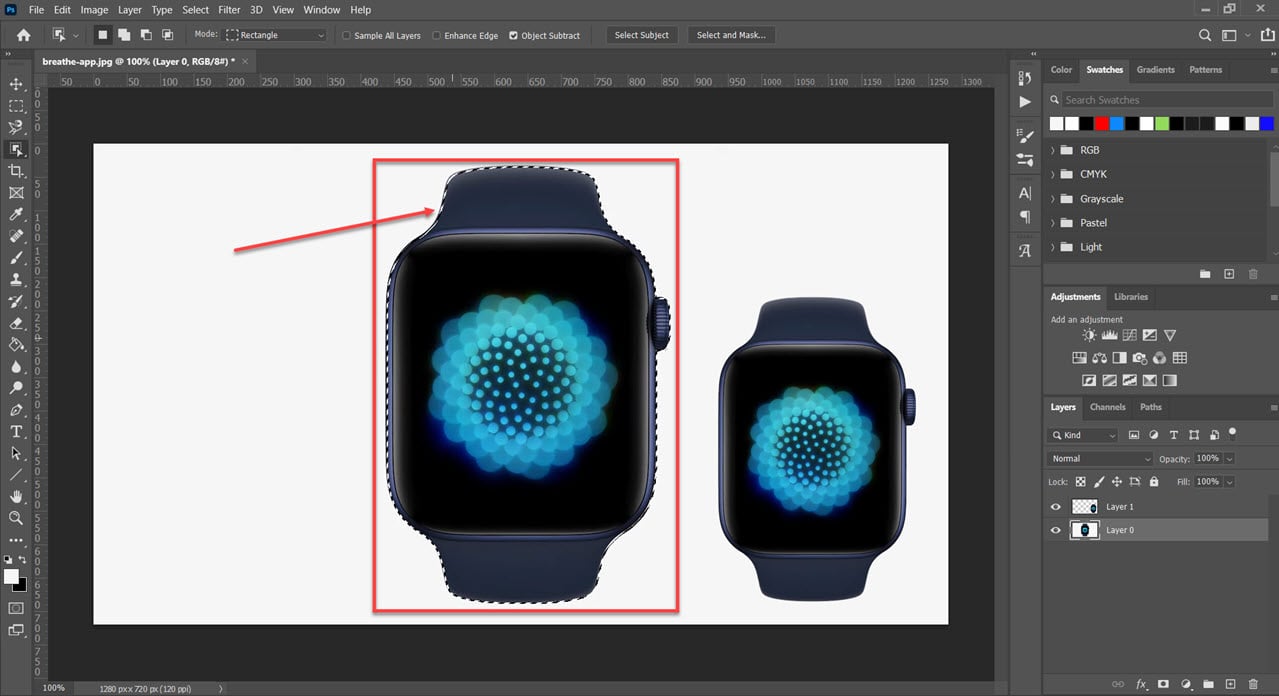The height and width of the screenshot is (696, 1279).
Task: Create a new swatch group folder
Action: coord(1205,274)
